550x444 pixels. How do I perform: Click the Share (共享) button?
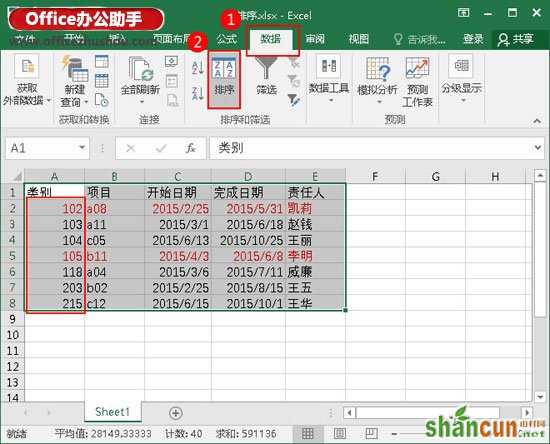516,39
